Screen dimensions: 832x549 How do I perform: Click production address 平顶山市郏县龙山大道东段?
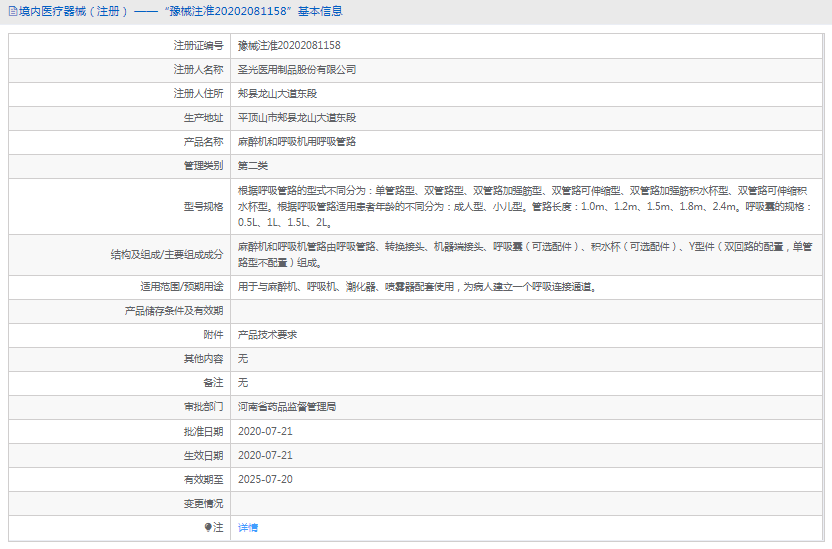297,118
